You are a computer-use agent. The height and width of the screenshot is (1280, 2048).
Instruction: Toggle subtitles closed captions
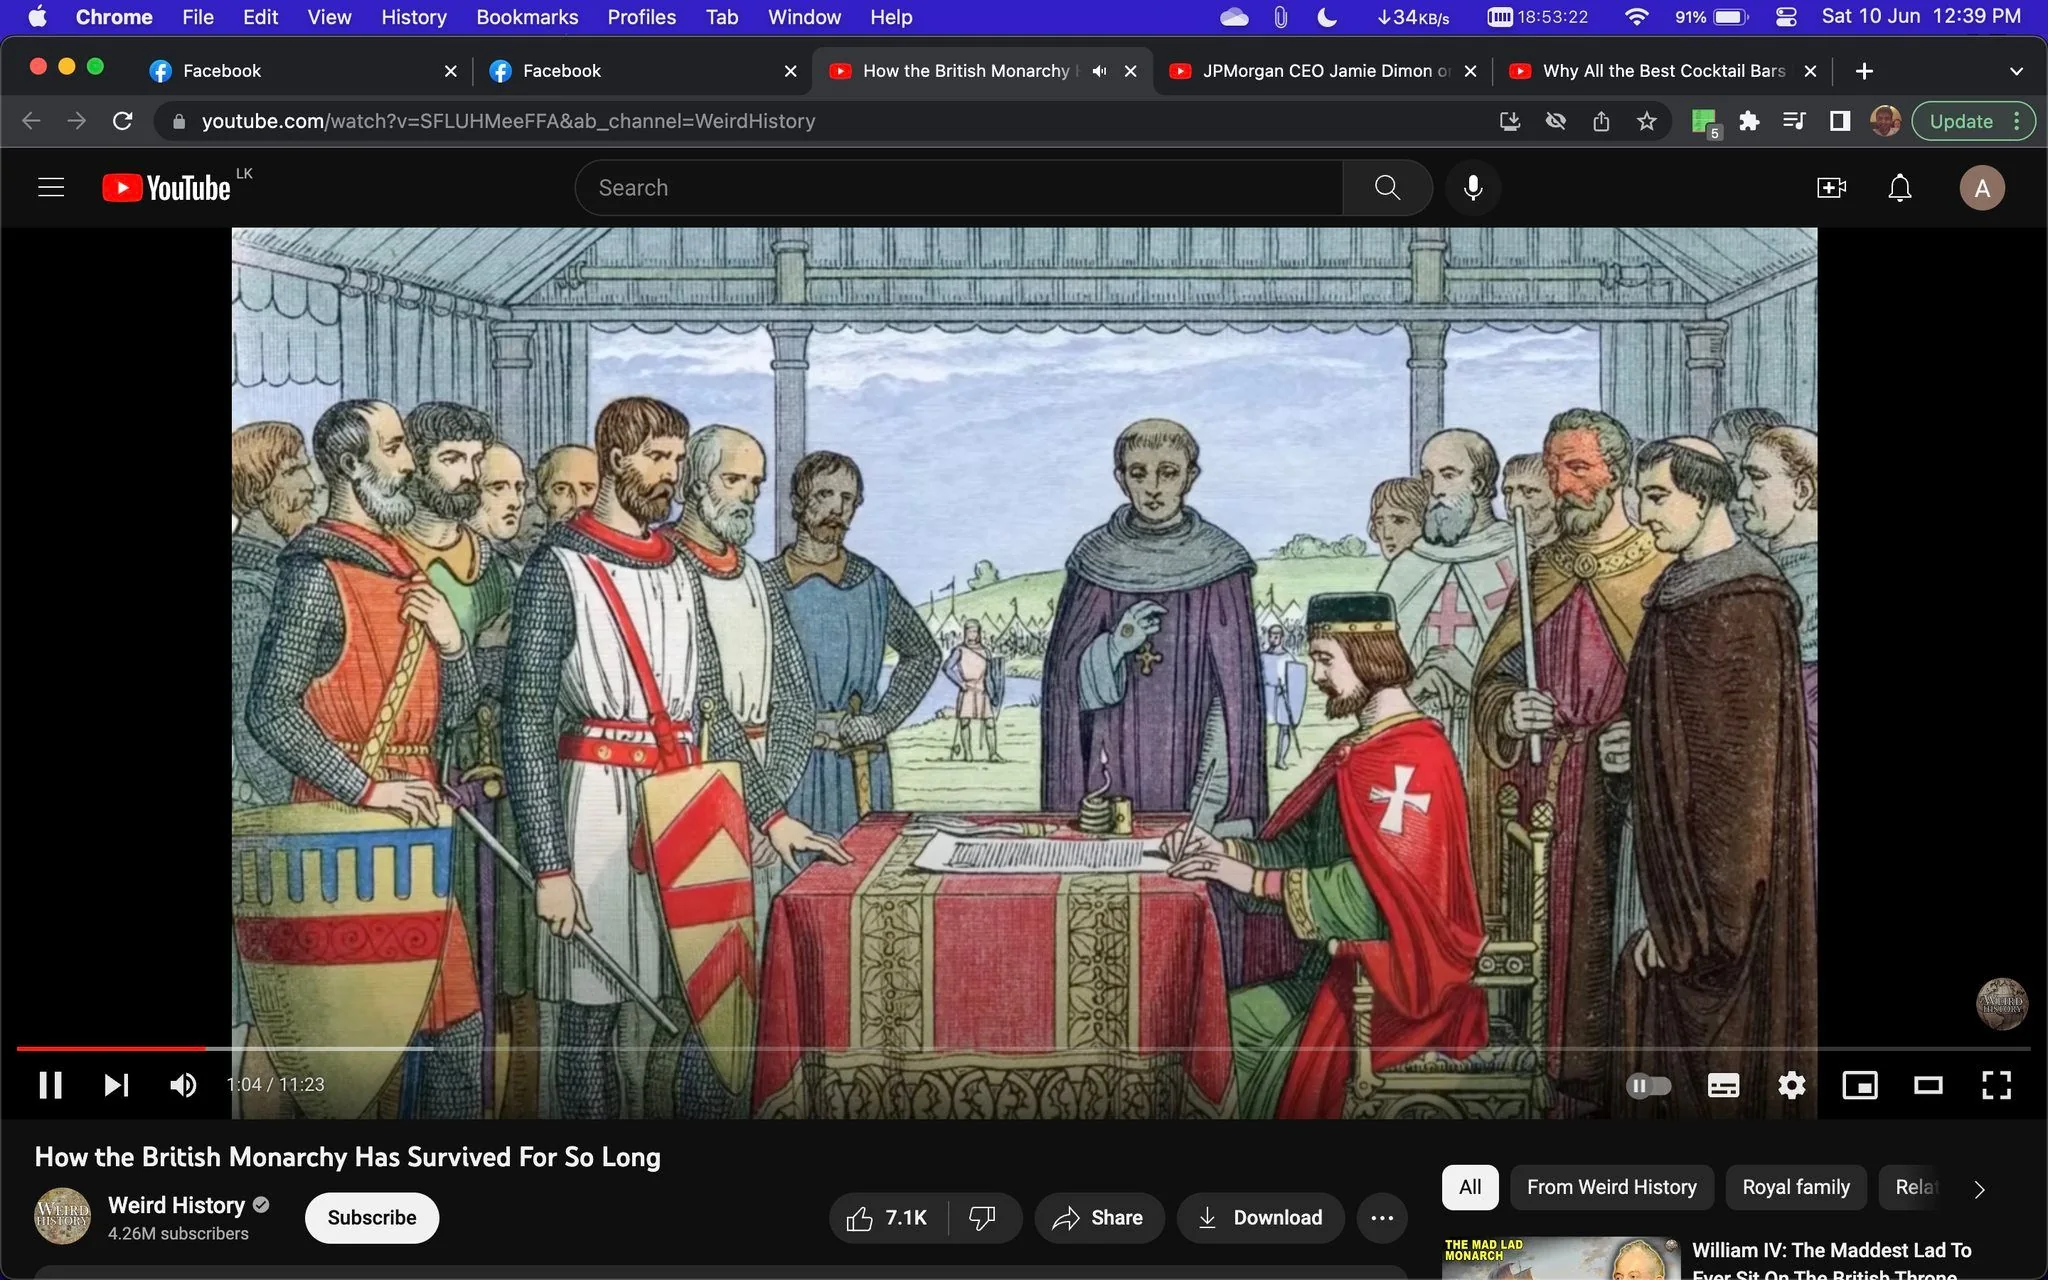1723,1085
